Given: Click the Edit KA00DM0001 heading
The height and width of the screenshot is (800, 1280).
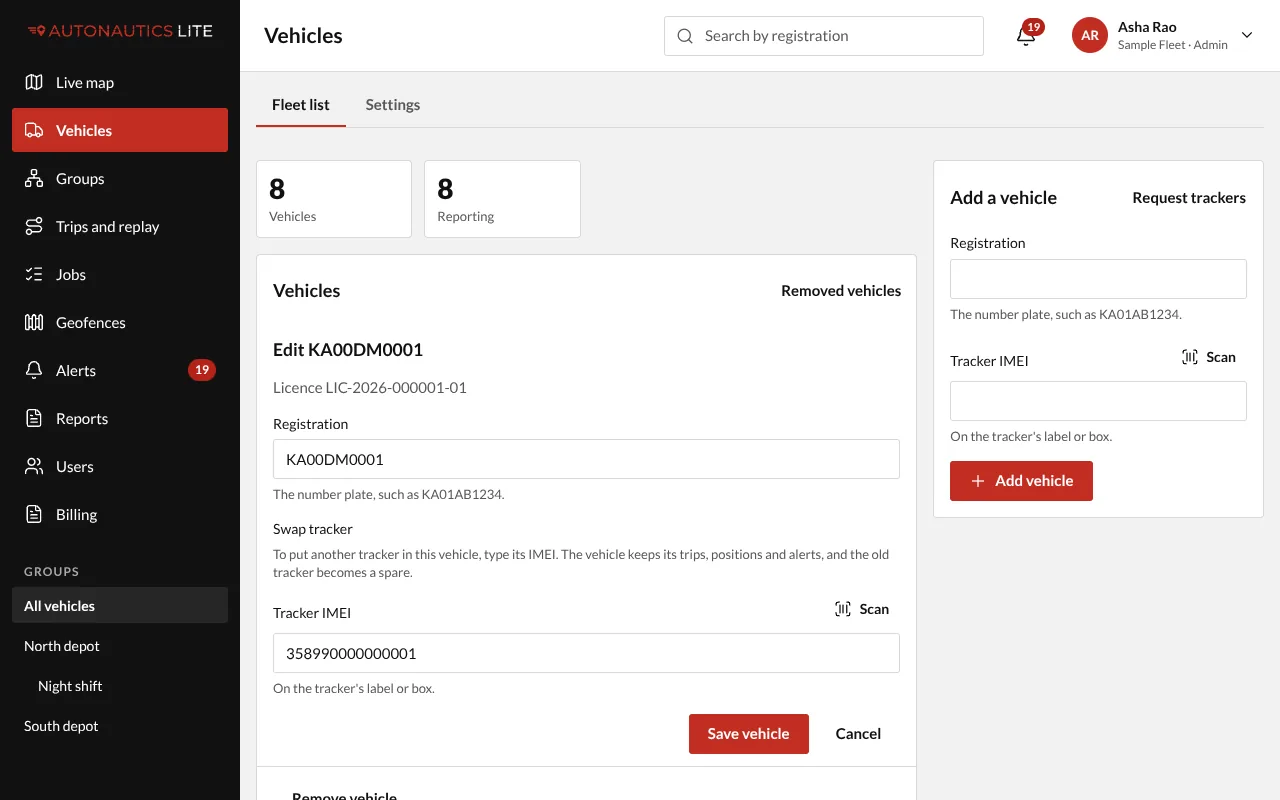Looking at the screenshot, I should click(348, 350).
